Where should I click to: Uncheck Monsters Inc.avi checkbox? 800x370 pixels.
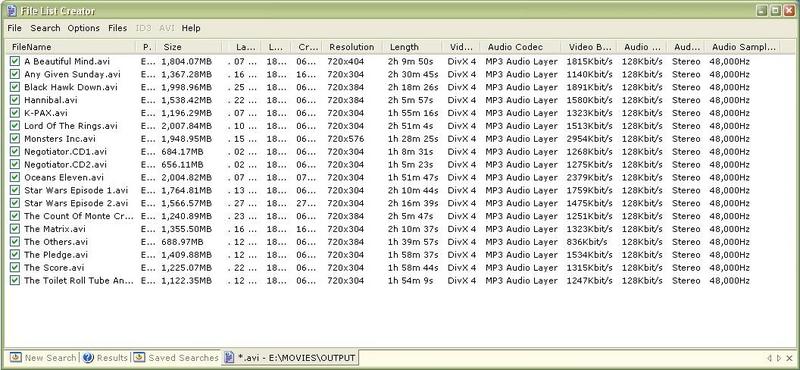pos(15,139)
